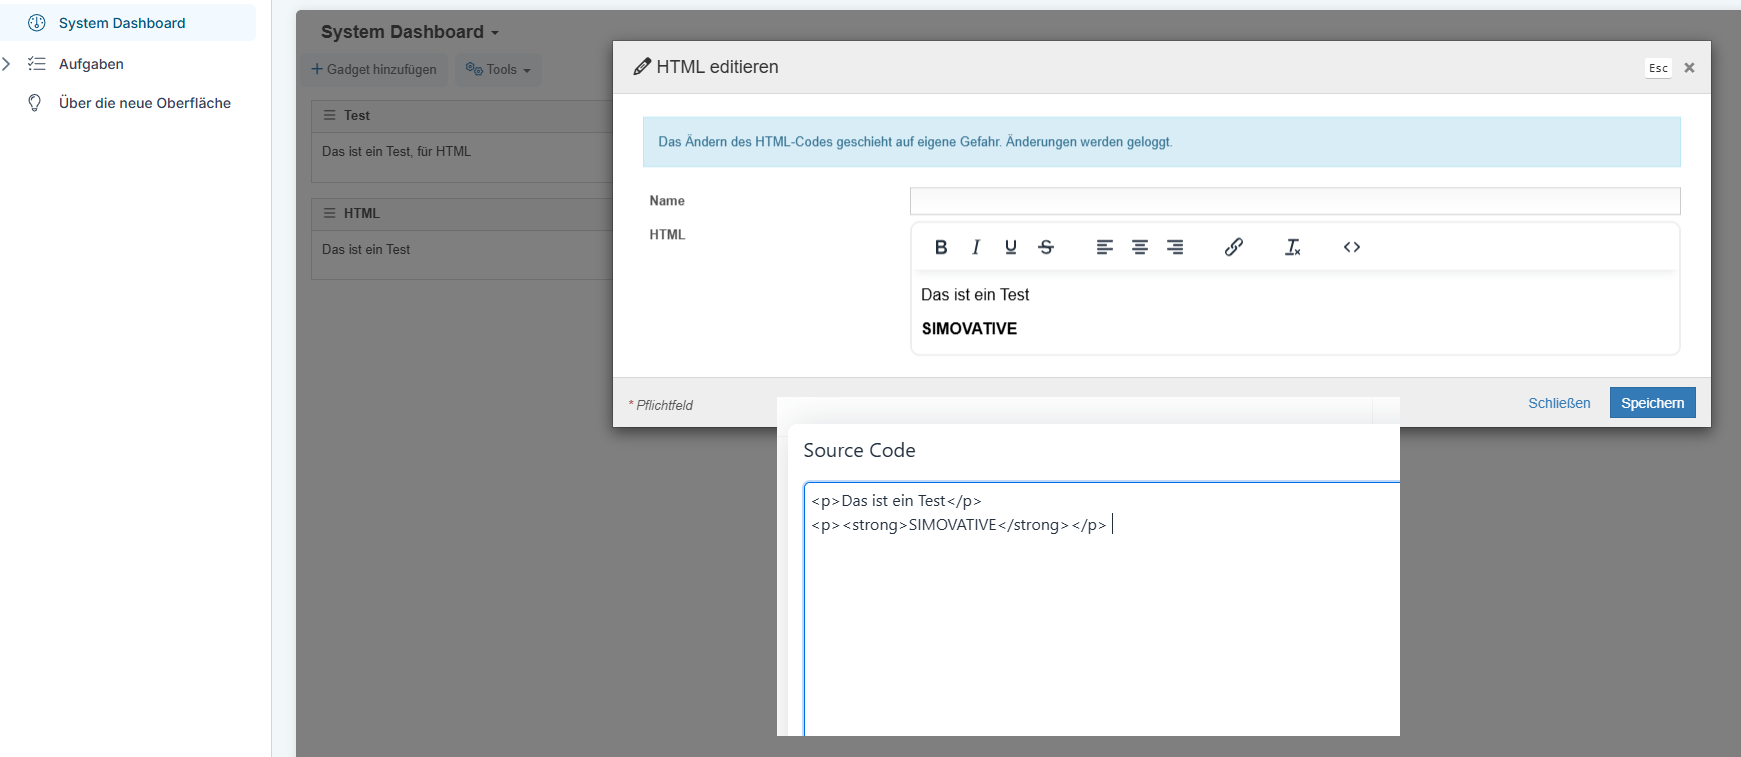
Task: Click Schließen link in dialog footer
Action: tap(1559, 403)
